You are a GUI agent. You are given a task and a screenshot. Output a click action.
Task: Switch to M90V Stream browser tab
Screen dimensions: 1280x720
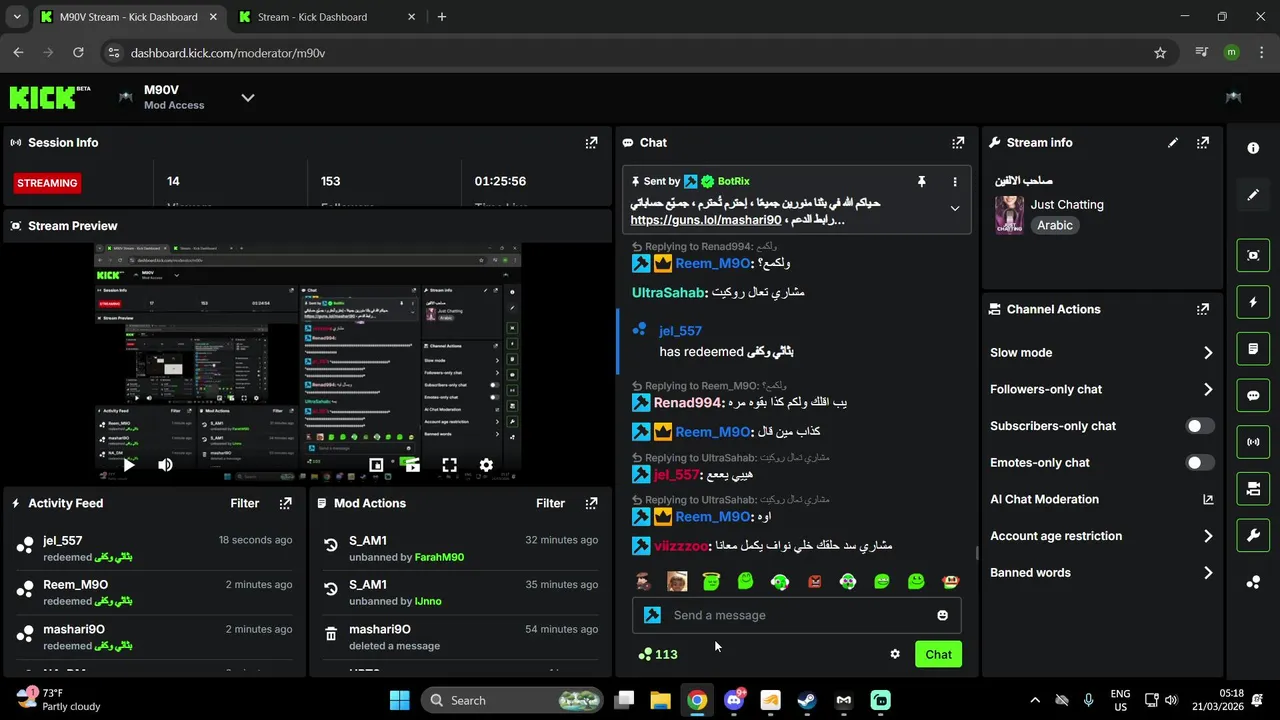pos(130,17)
